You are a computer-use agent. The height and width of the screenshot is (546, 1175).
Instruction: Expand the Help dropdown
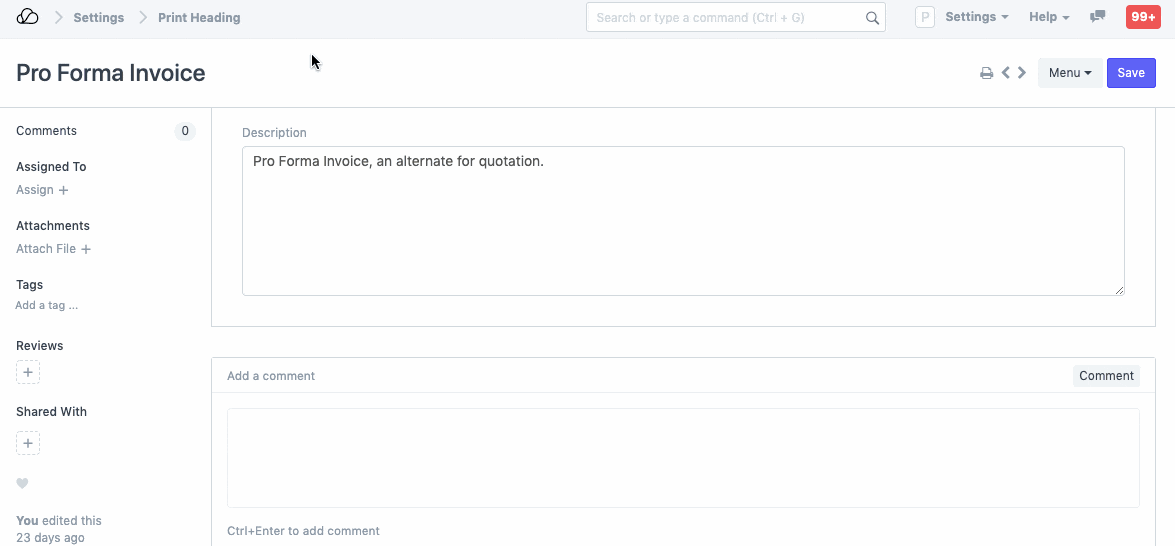pos(1049,17)
